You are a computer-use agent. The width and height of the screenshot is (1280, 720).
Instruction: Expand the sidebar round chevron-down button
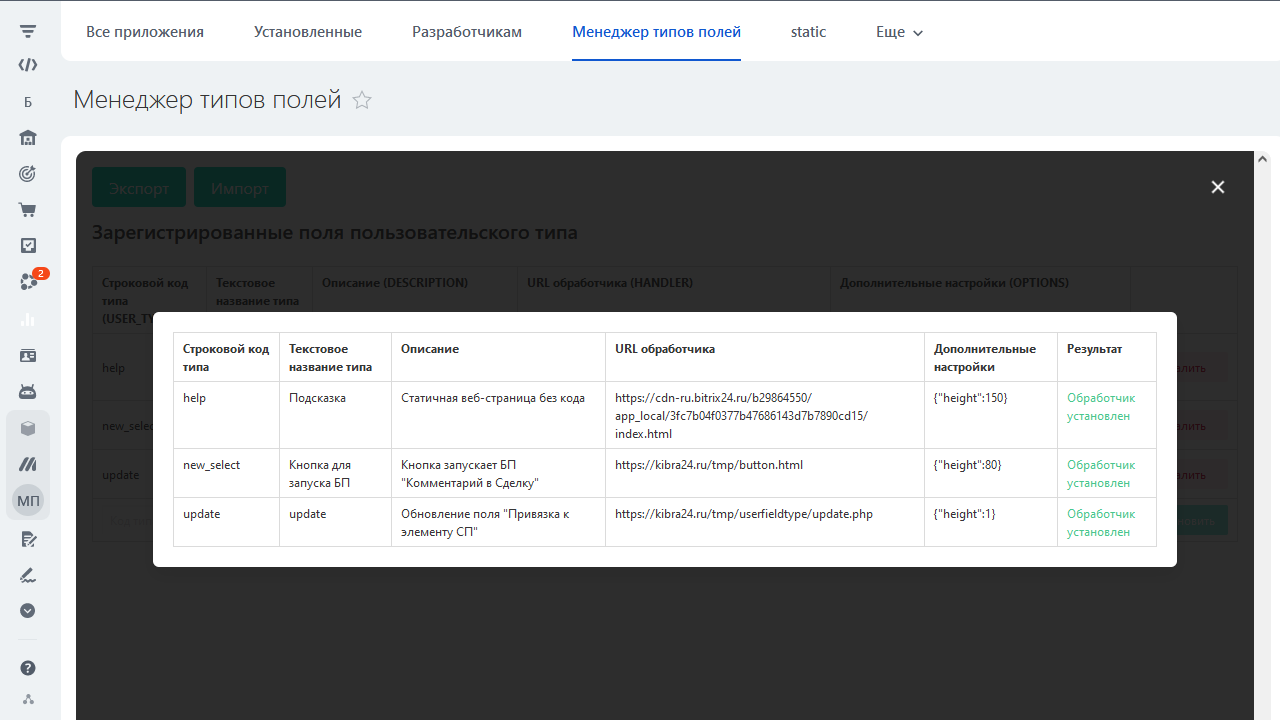coord(28,610)
